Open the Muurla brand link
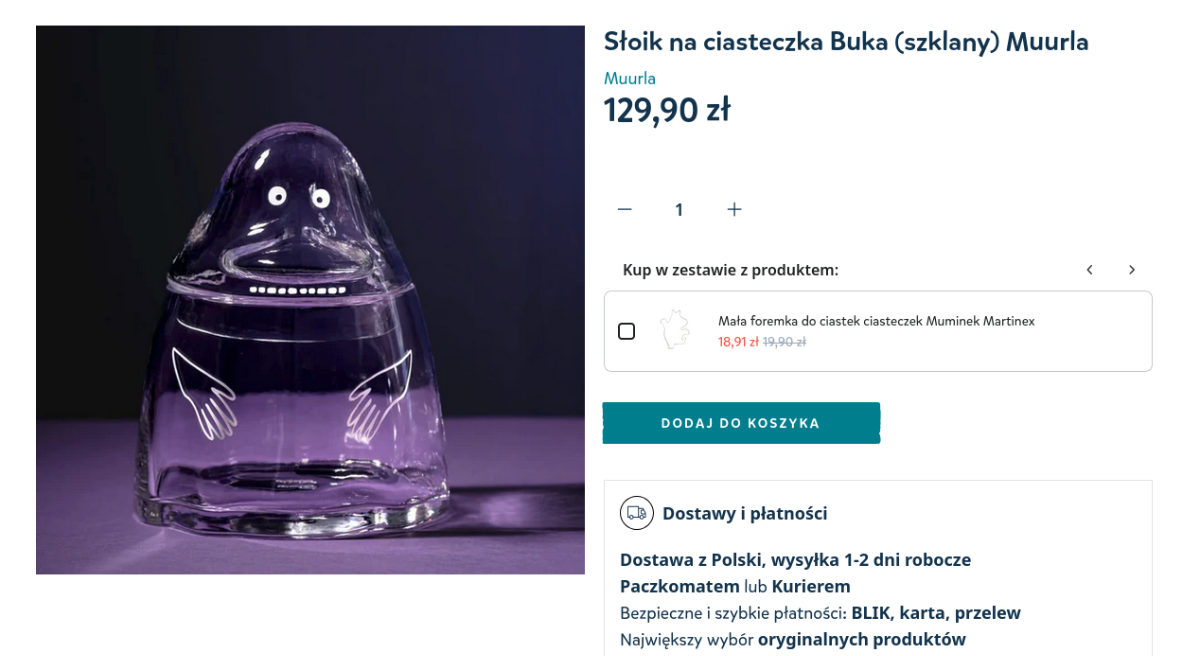This screenshot has height=656, width=1200. (x=630, y=78)
